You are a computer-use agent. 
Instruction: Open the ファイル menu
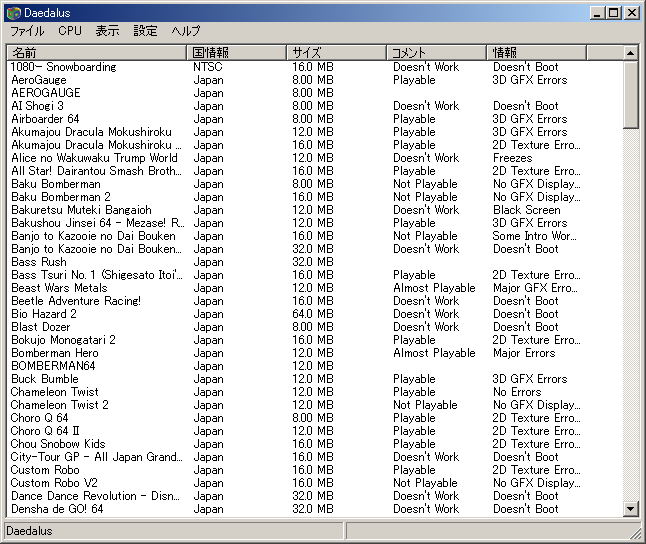(x=27, y=31)
